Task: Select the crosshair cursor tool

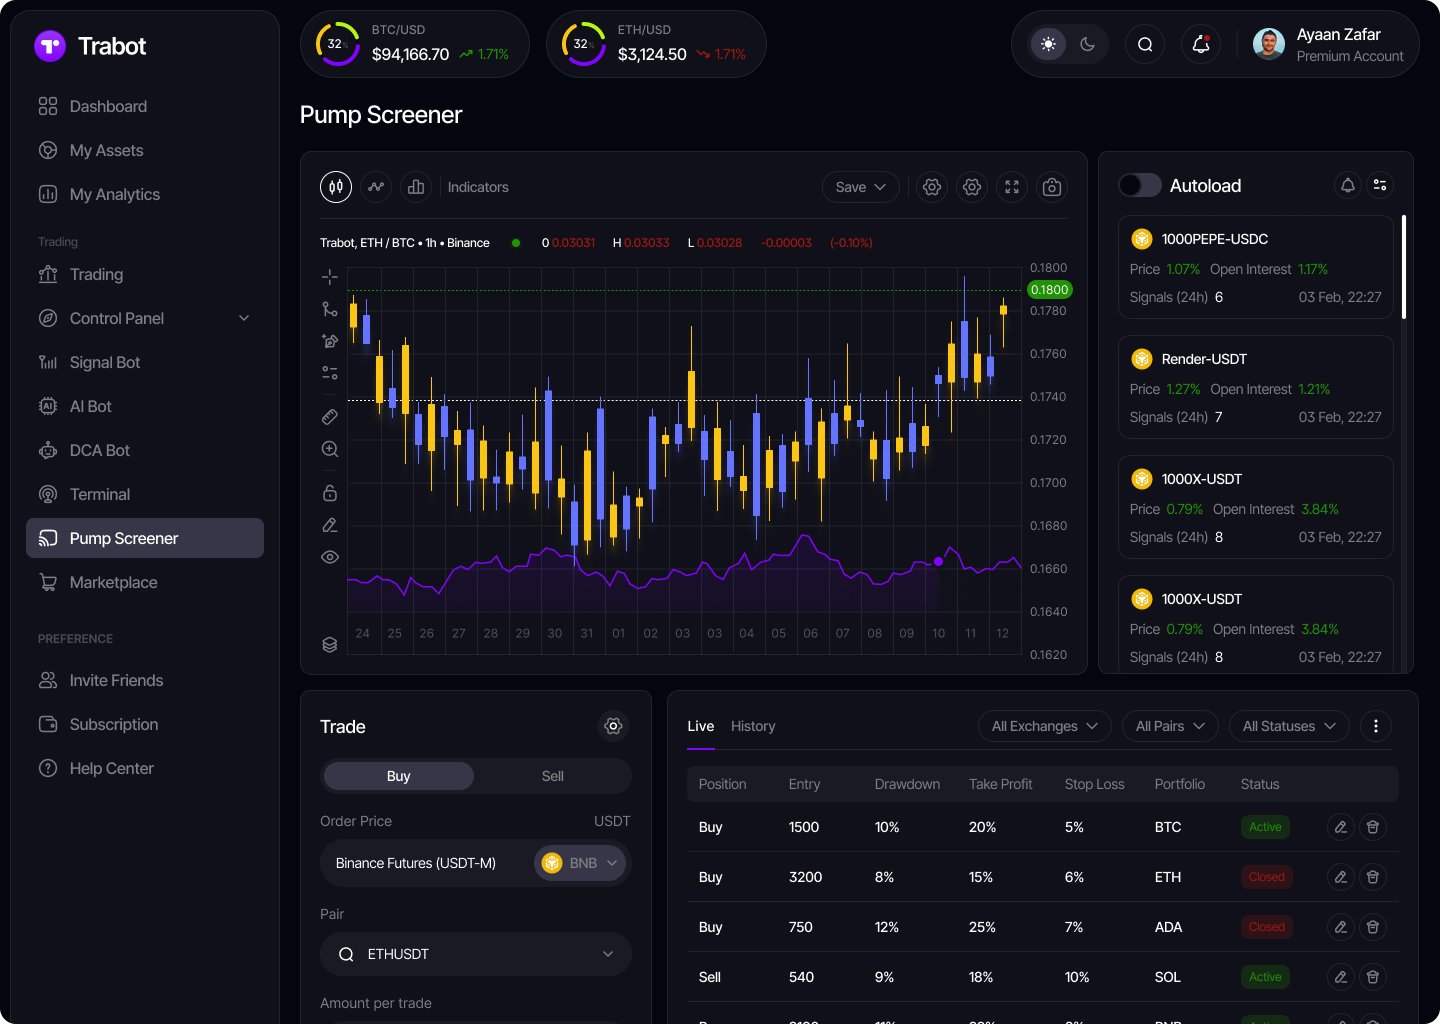Action: tap(330, 277)
